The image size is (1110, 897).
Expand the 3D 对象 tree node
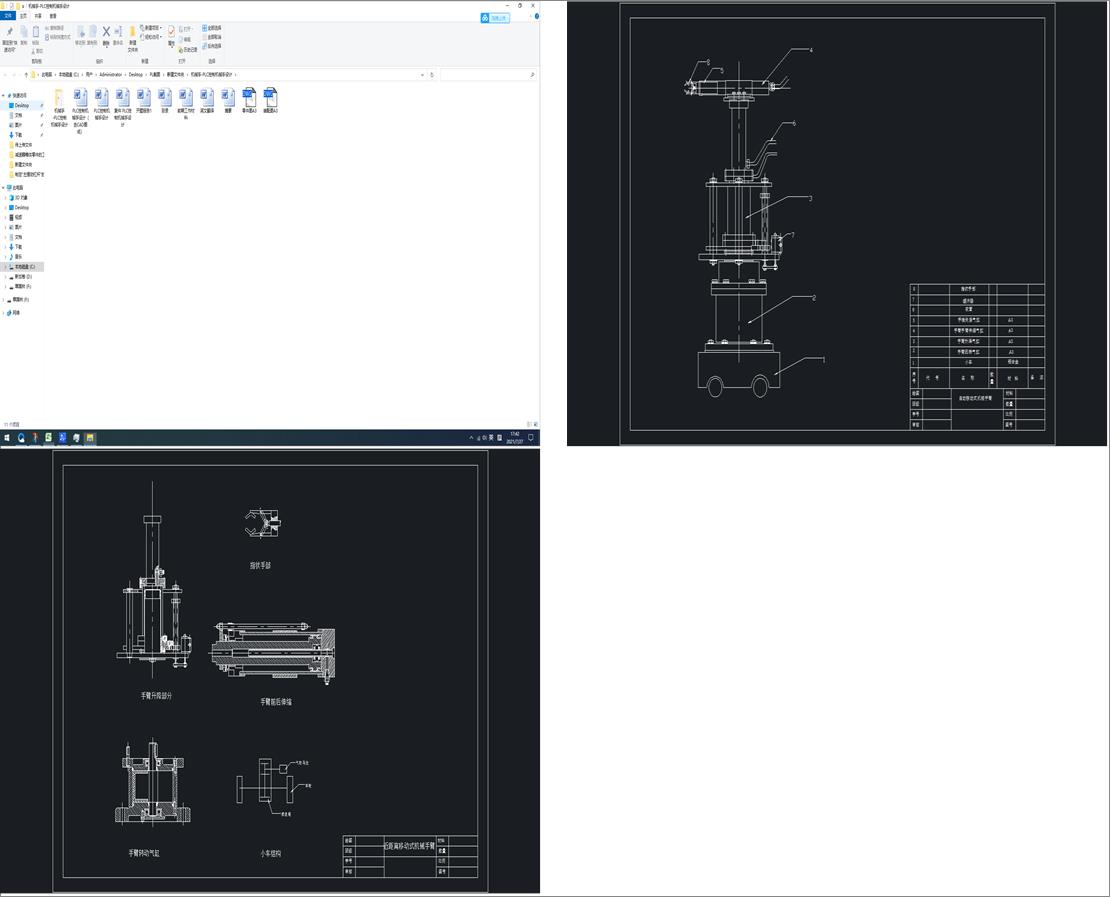click(6, 198)
